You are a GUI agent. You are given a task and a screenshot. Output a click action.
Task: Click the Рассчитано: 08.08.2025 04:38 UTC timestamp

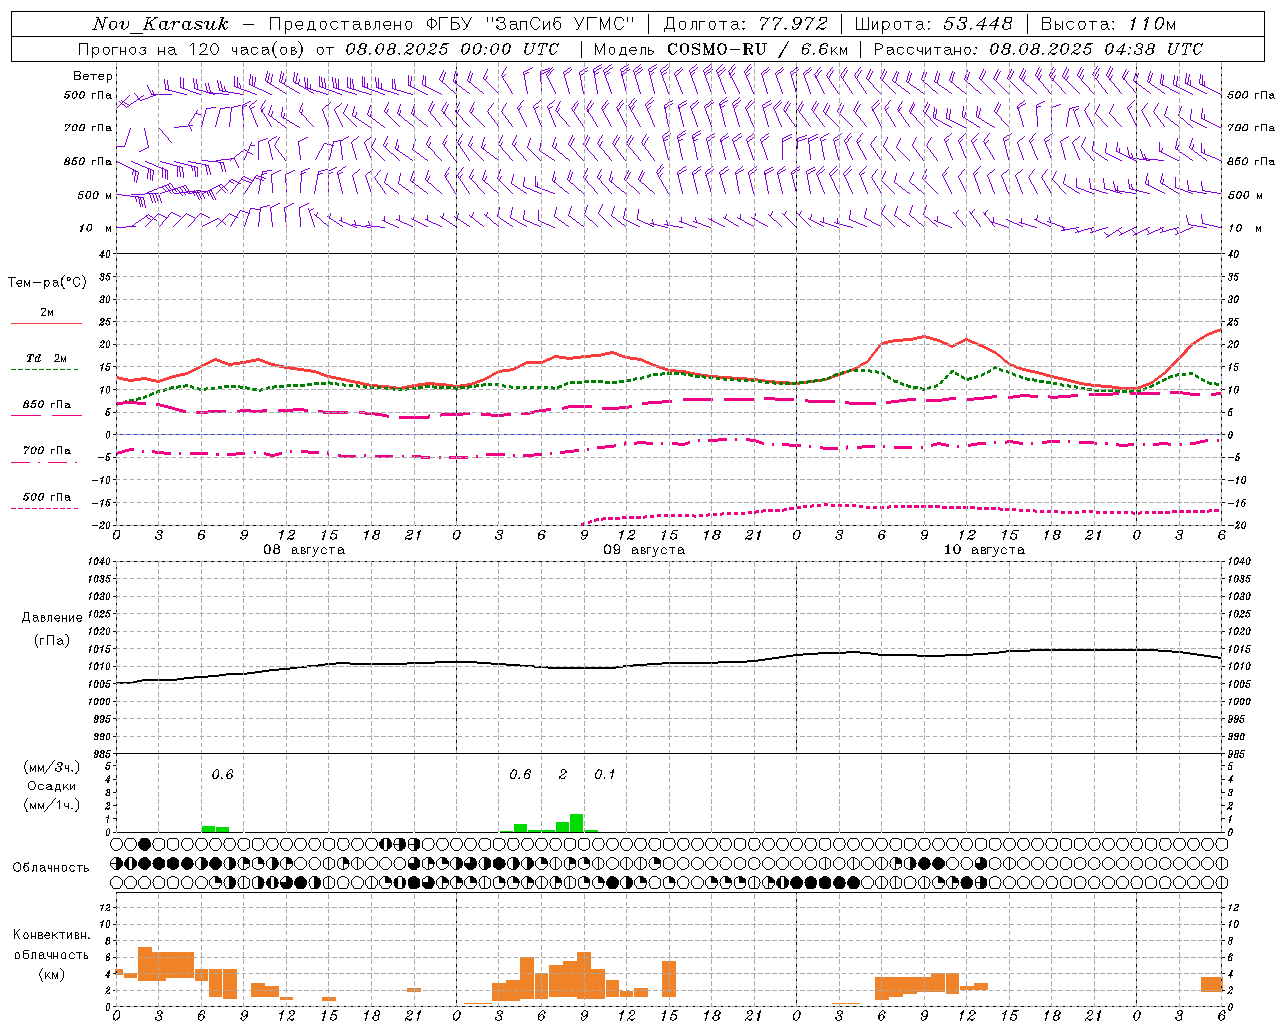coord(1037,49)
